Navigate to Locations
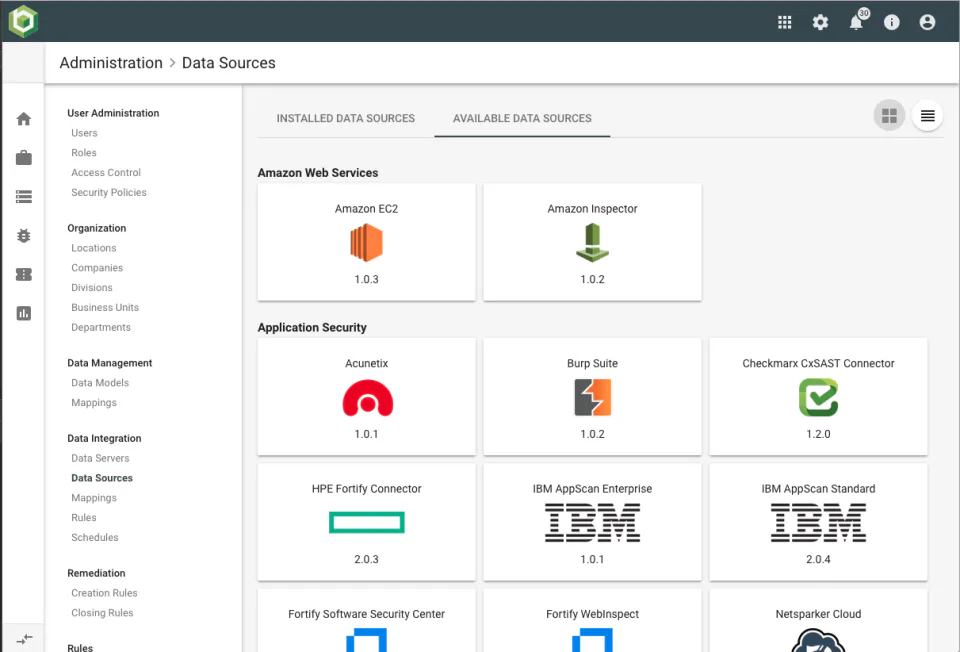Image resolution: width=960 pixels, height=652 pixels. (94, 248)
